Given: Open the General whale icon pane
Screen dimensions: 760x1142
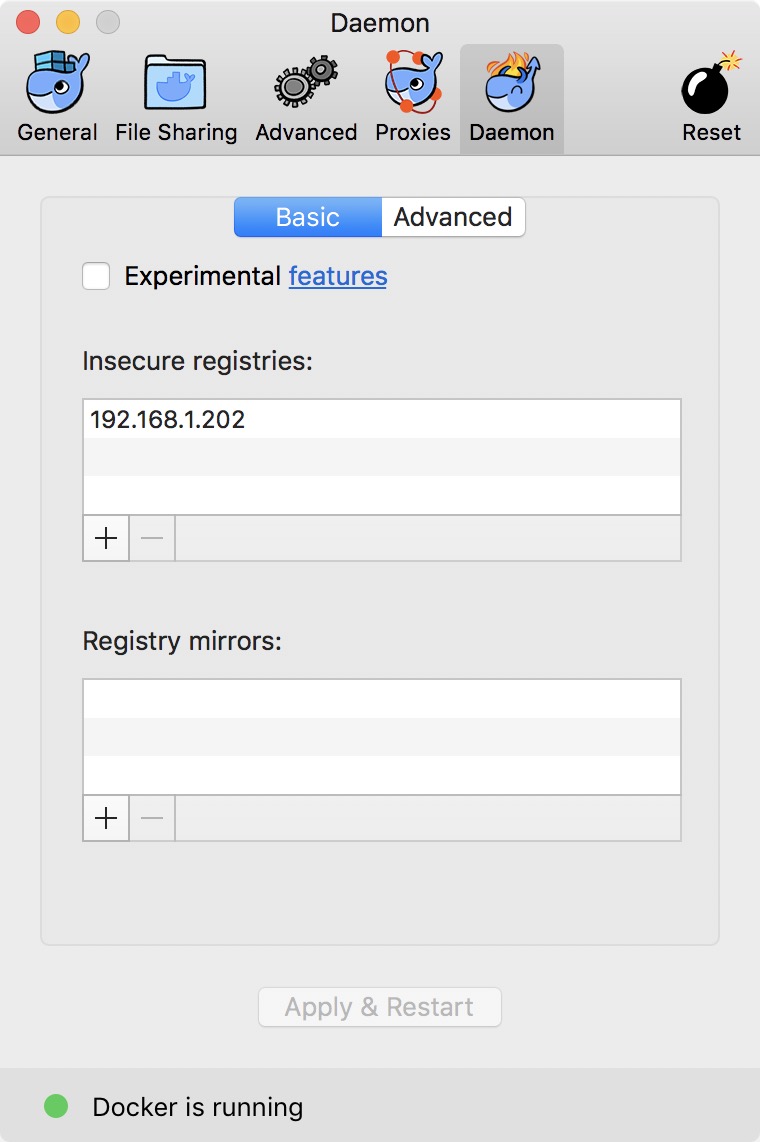Looking at the screenshot, I should click(x=58, y=82).
